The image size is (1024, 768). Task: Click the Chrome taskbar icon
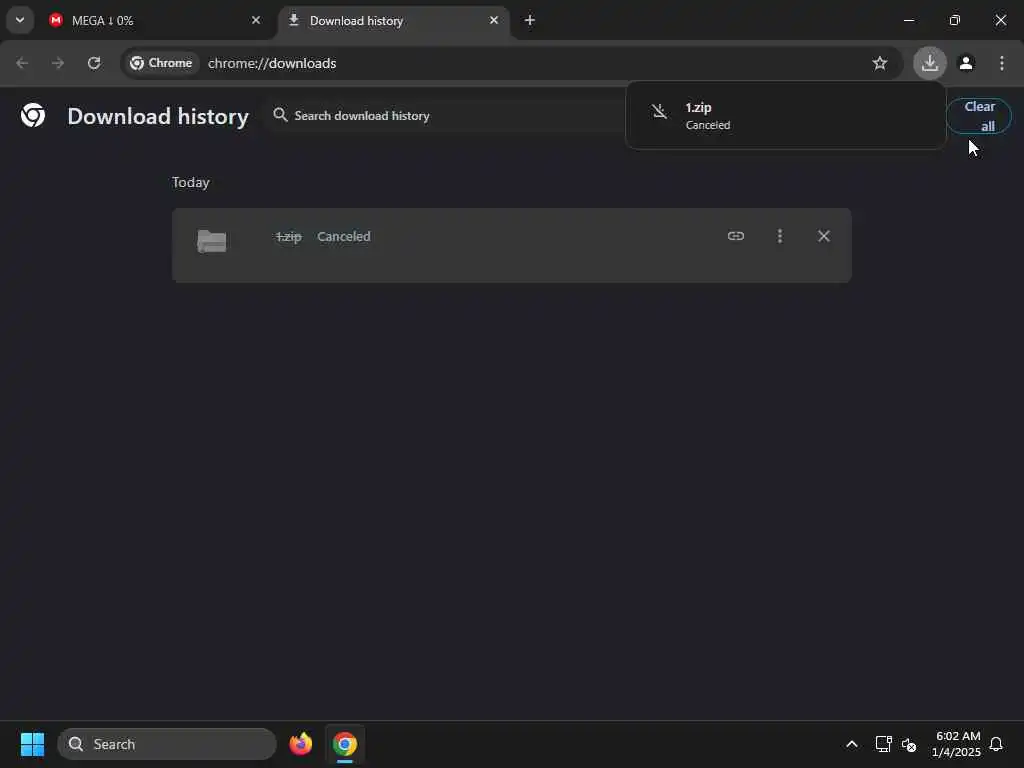(345, 744)
